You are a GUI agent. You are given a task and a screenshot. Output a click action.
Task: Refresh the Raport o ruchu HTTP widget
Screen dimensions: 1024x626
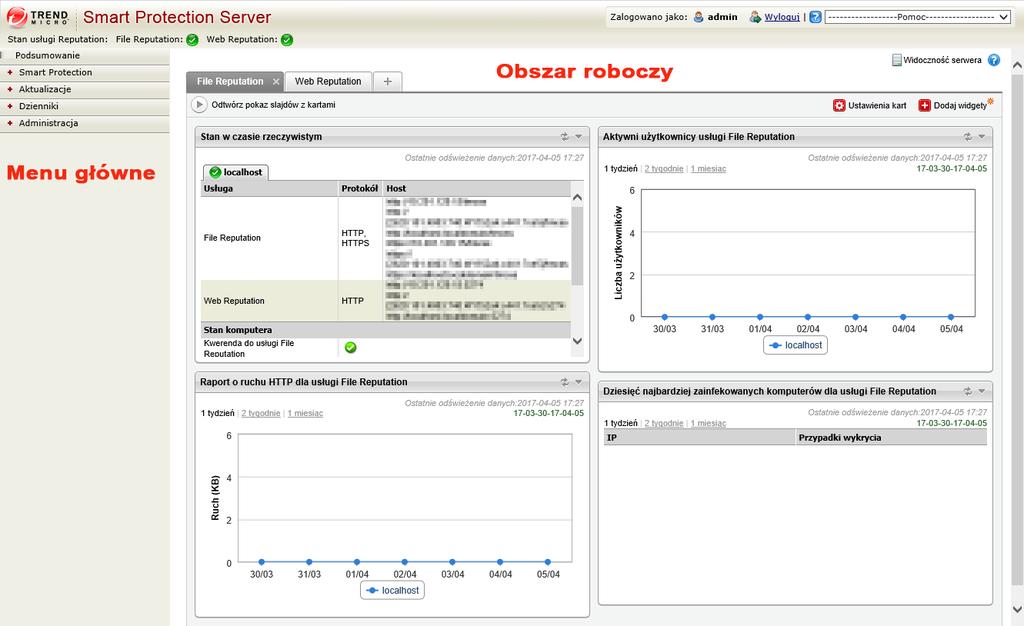point(564,382)
